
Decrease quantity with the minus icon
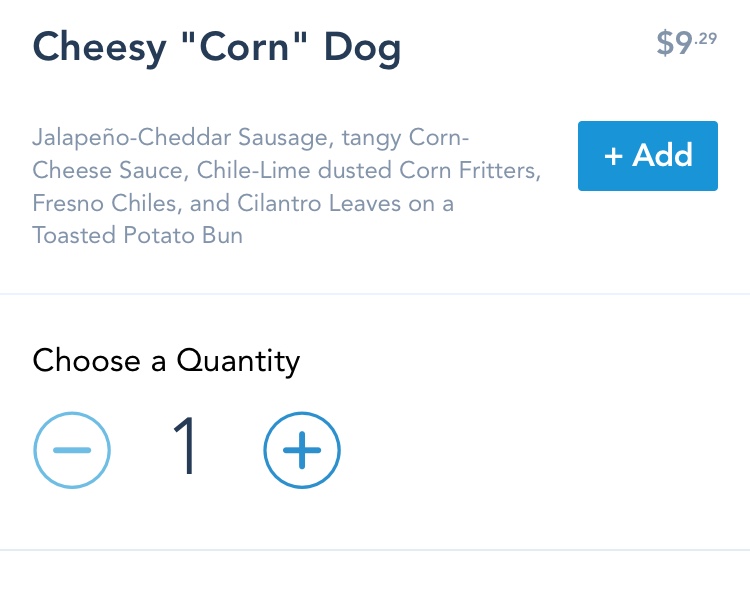[72, 450]
